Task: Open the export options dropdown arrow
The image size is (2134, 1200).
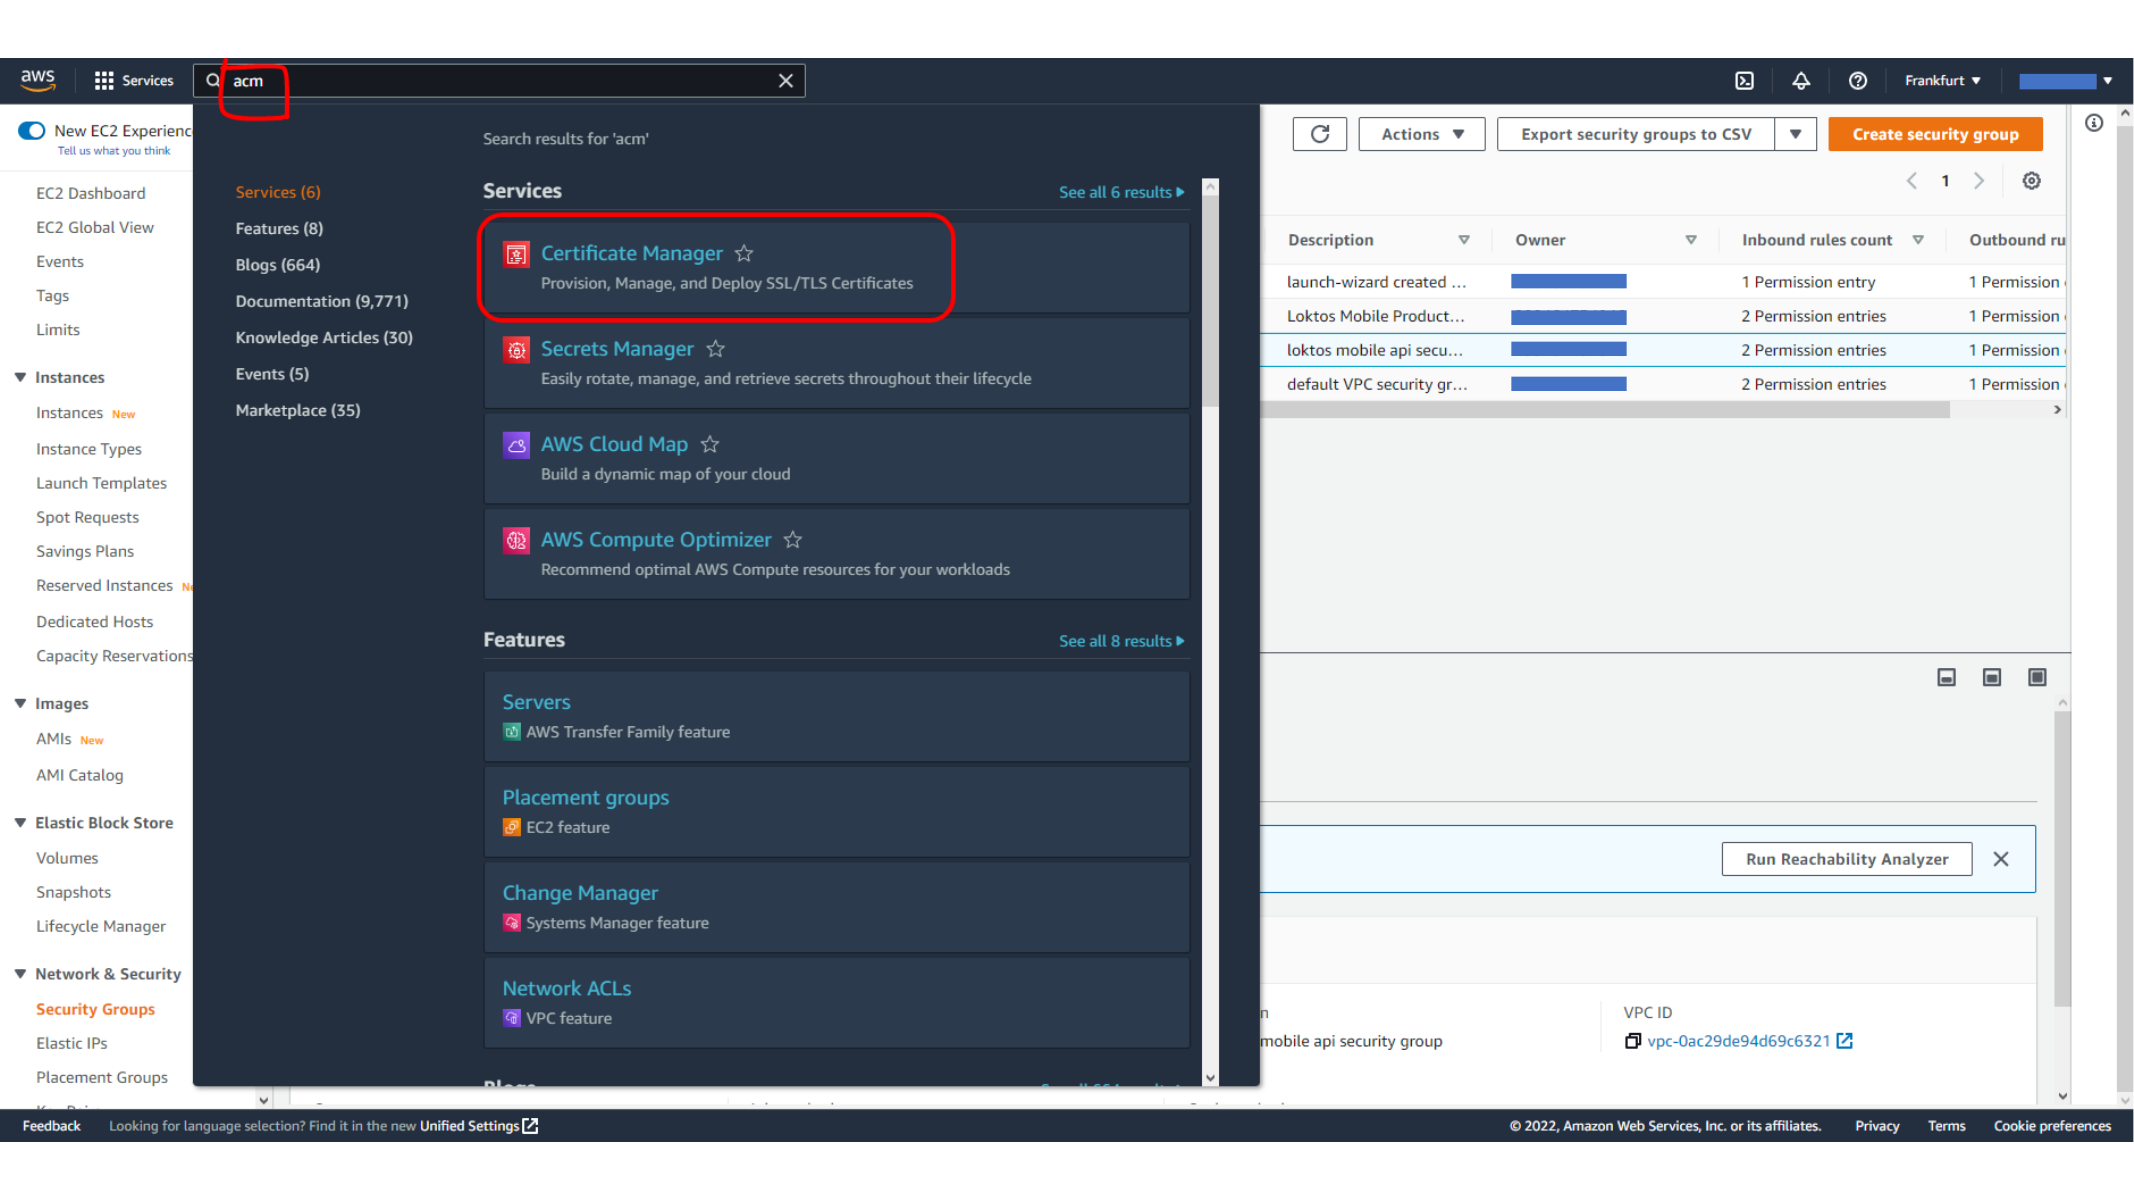Action: pos(1795,134)
